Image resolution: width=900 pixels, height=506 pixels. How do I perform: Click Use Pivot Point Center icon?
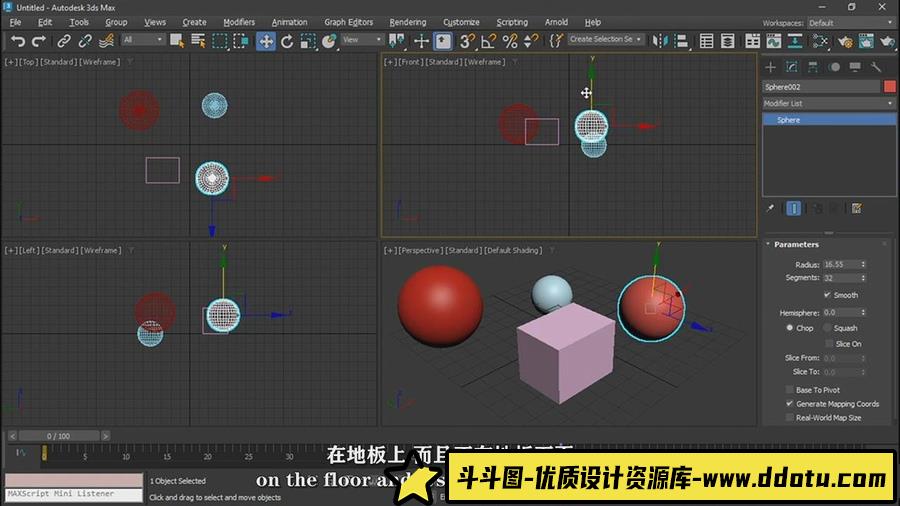coord(397,41)
